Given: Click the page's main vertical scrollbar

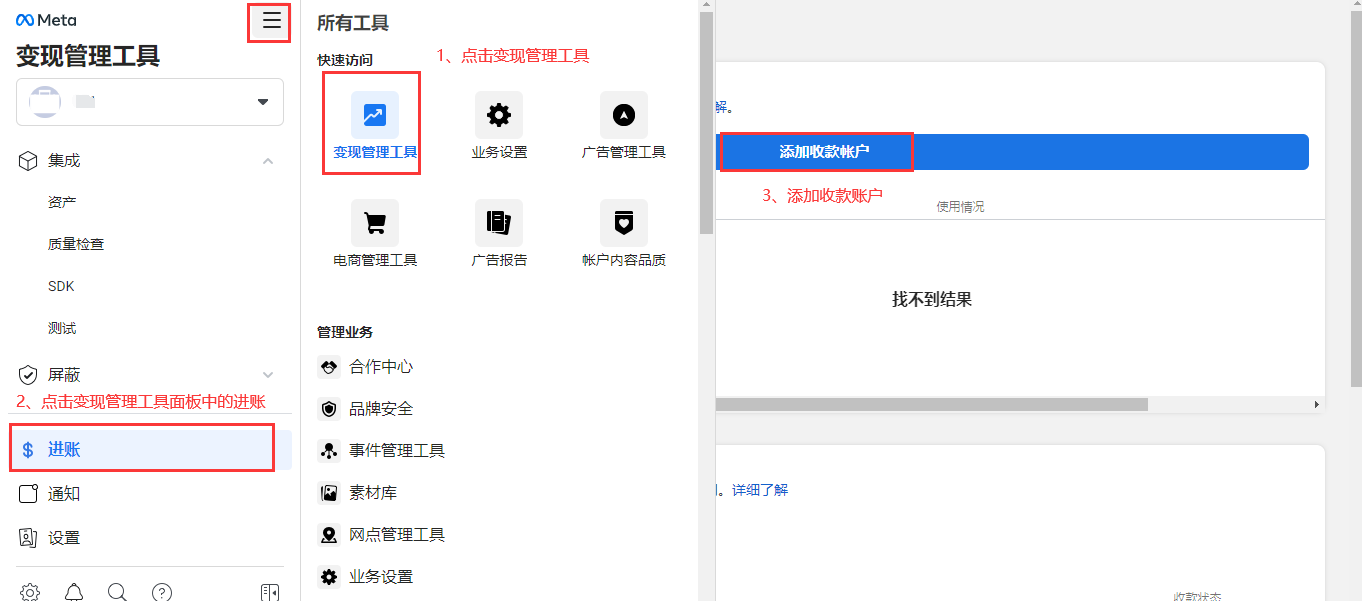Looking at the screenshot, I should [x=1356, y=200].
